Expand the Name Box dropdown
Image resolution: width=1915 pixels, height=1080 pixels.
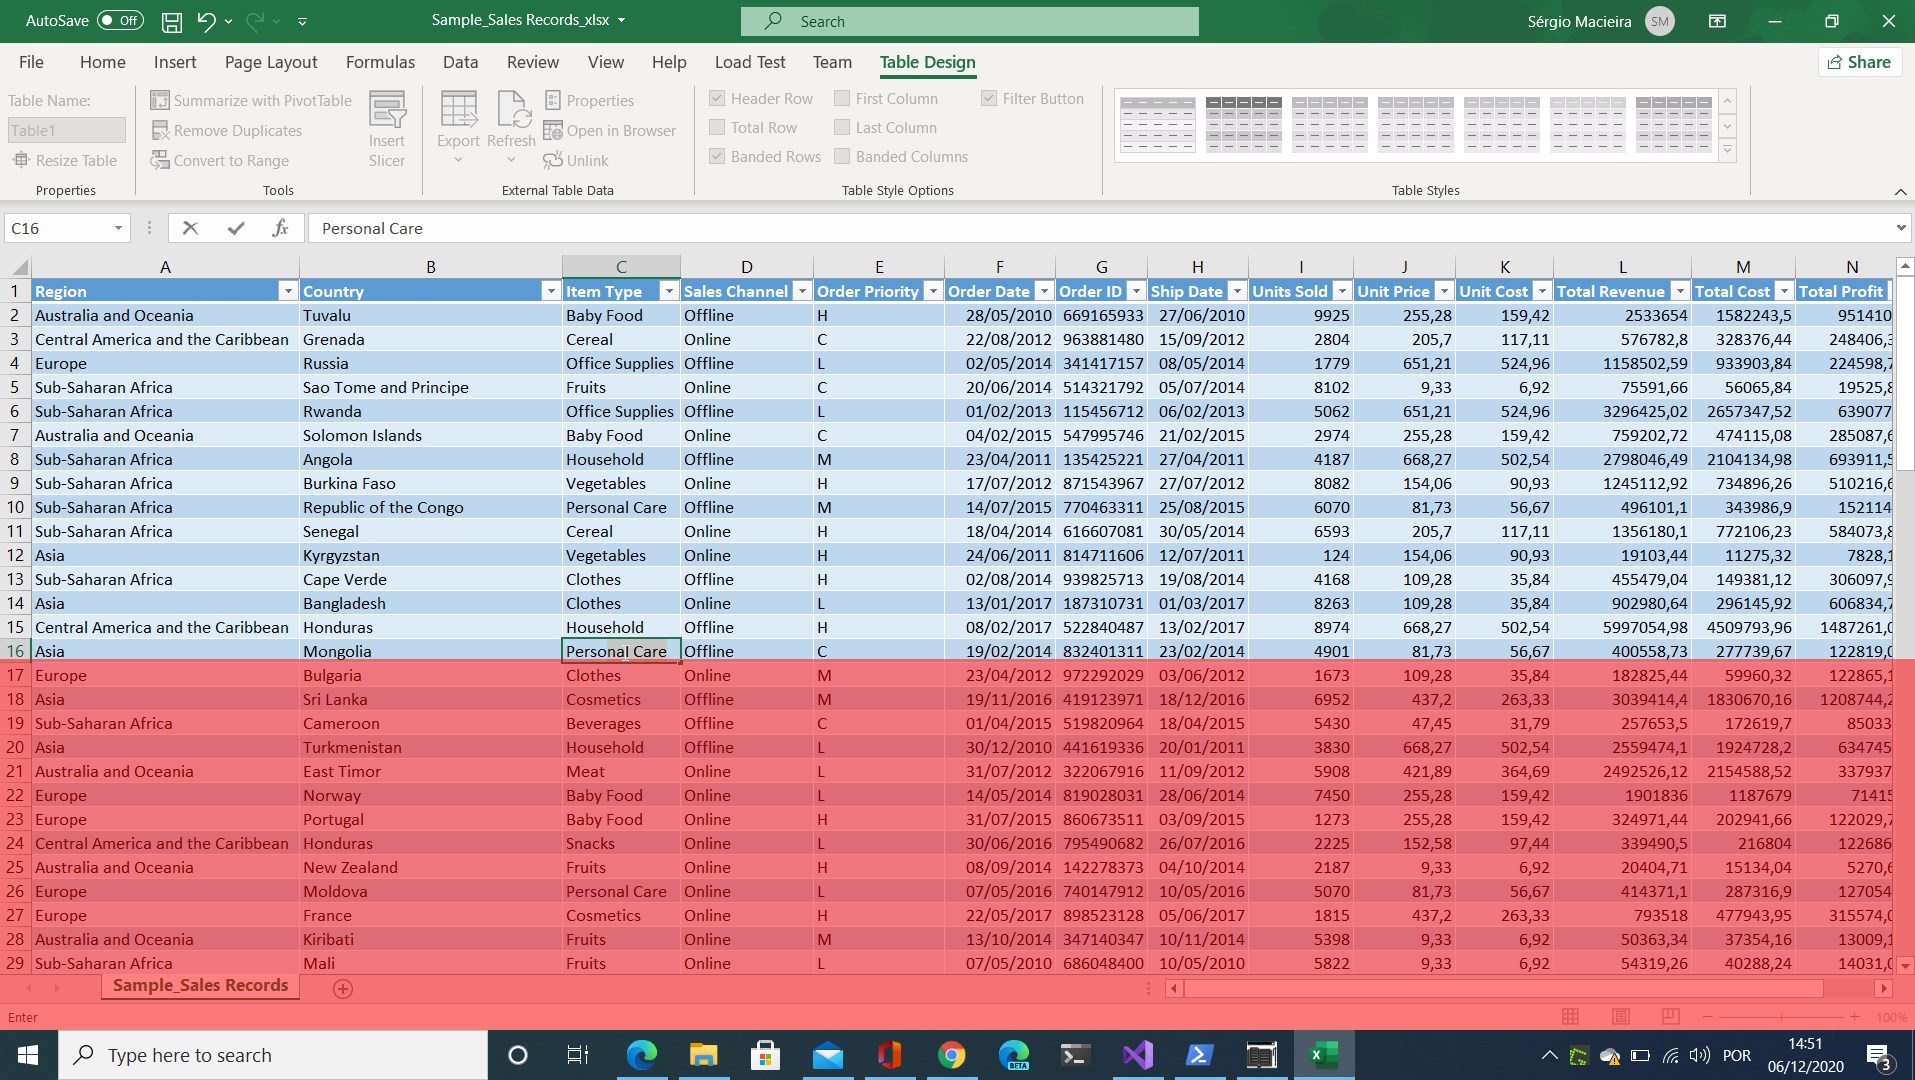[x=118, y=228]
